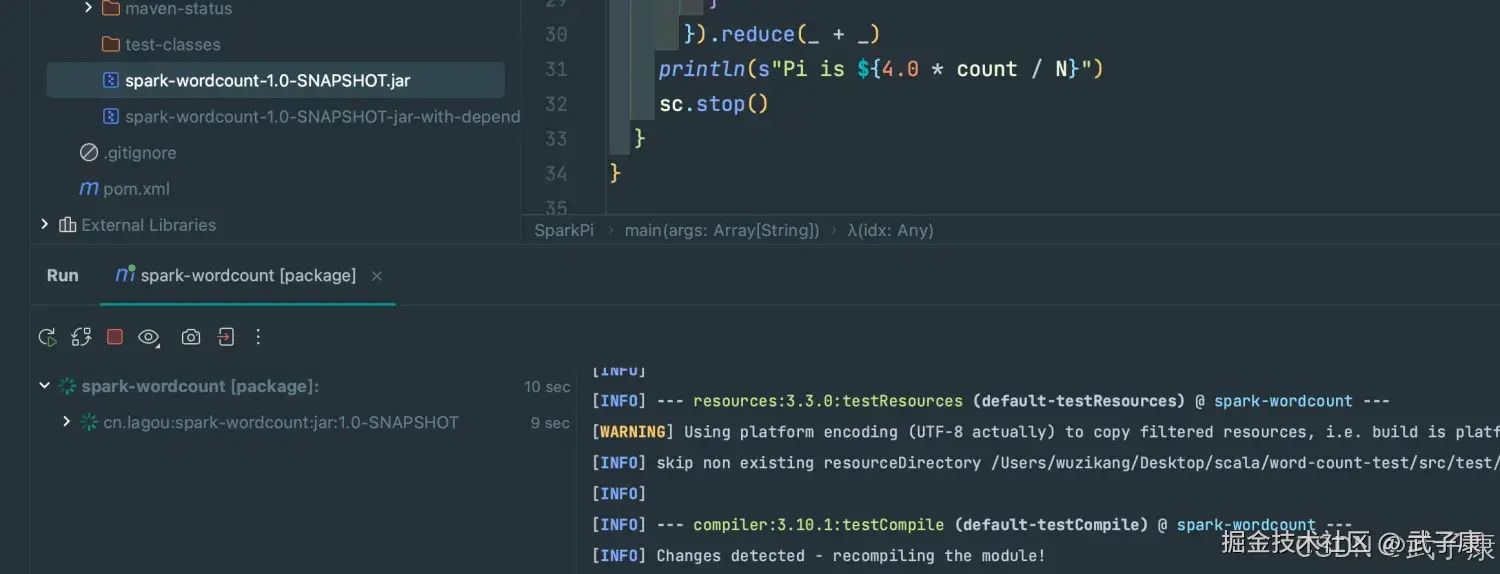Collapse the spark-wordcount [package] build node
Image resolution: width=1500 pixels, height=574 pixels.
pos(44,386)
